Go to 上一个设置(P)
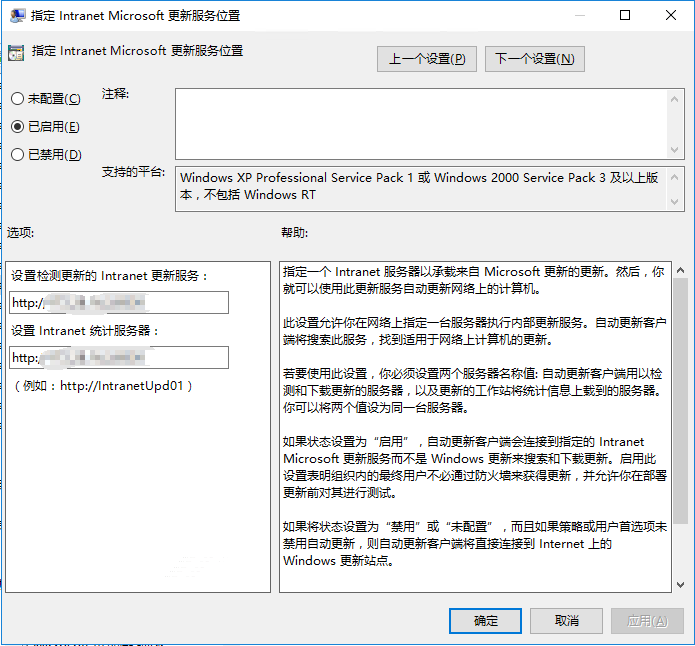The image size is (695, 646). coord(427,59)
